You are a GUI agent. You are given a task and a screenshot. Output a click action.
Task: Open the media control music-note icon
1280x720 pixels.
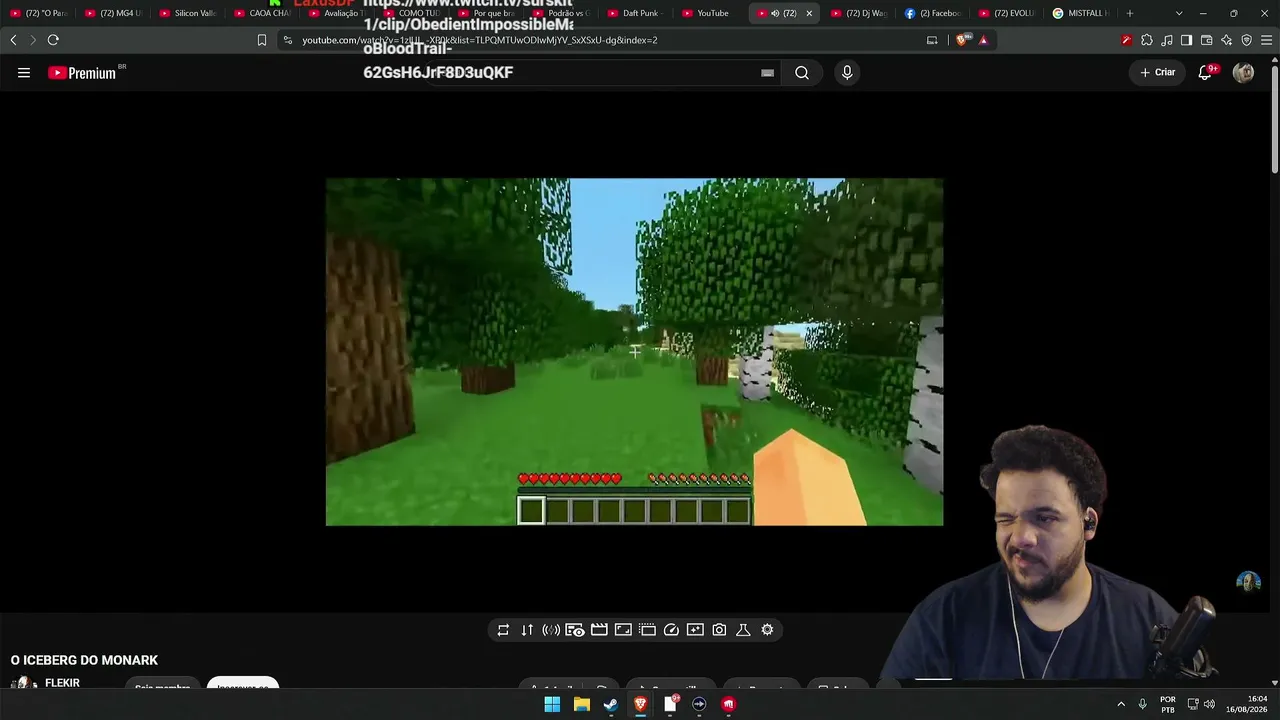[1167, 40]
